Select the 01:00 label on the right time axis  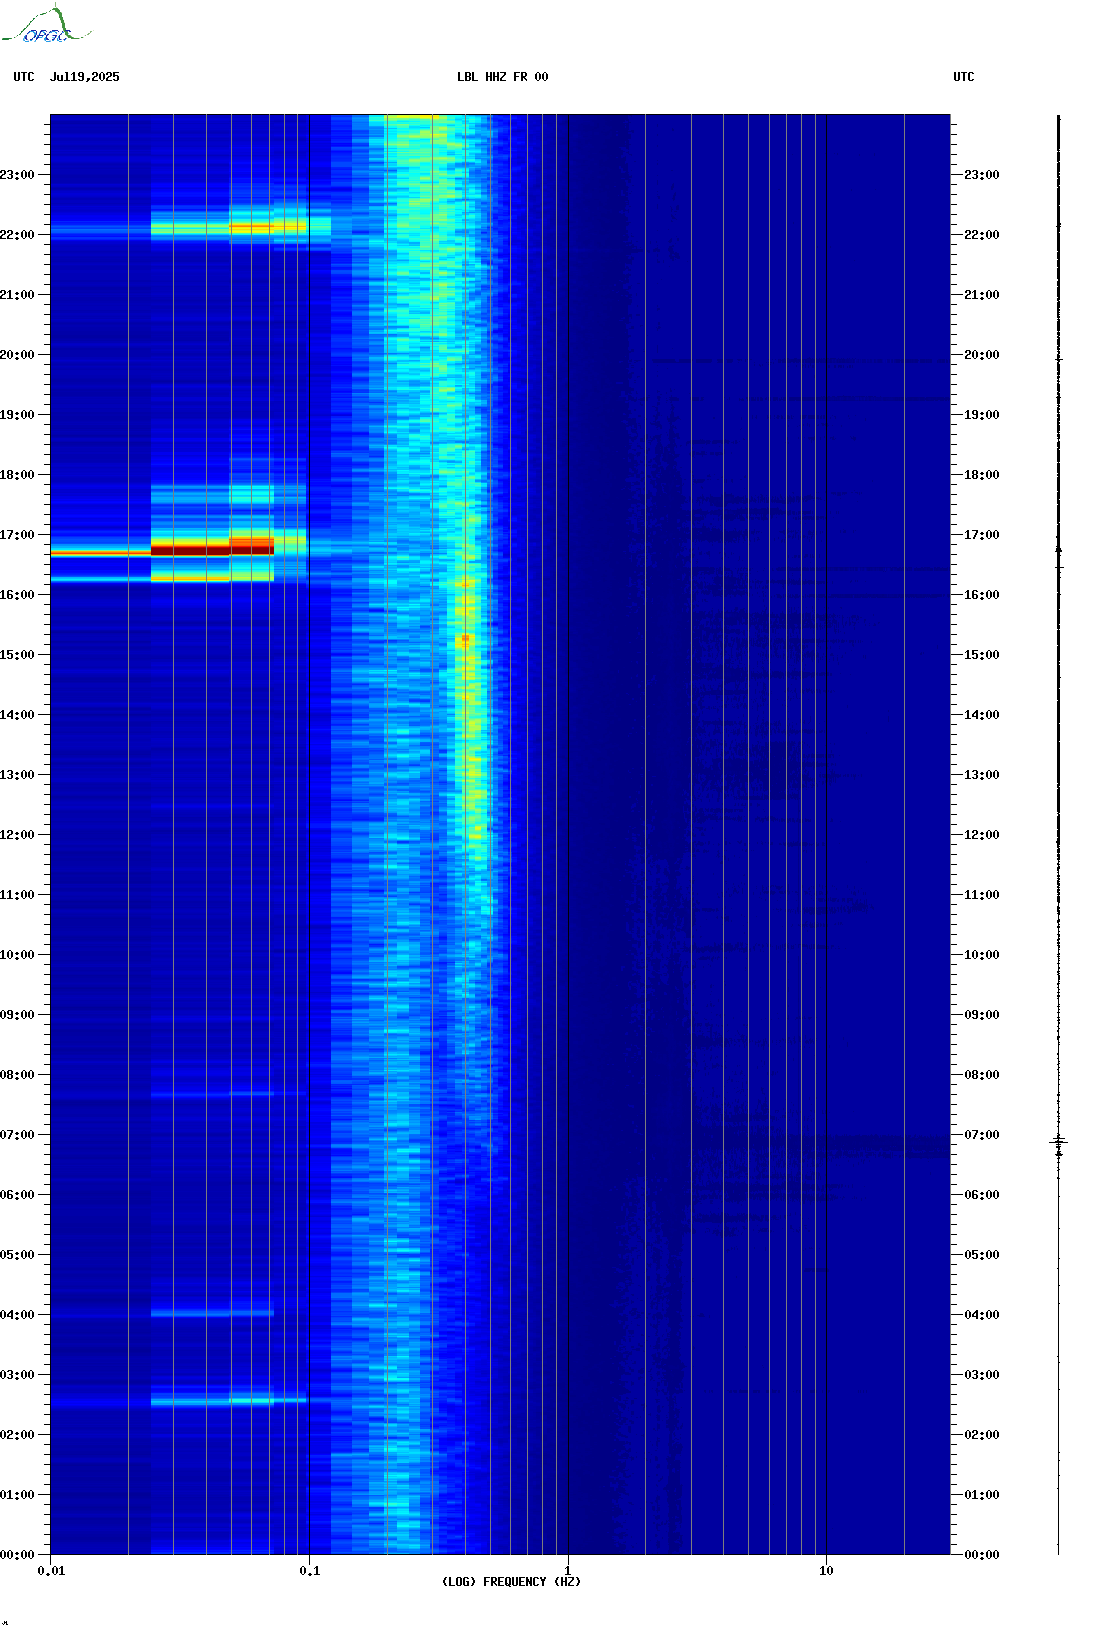click(982, 1495)
